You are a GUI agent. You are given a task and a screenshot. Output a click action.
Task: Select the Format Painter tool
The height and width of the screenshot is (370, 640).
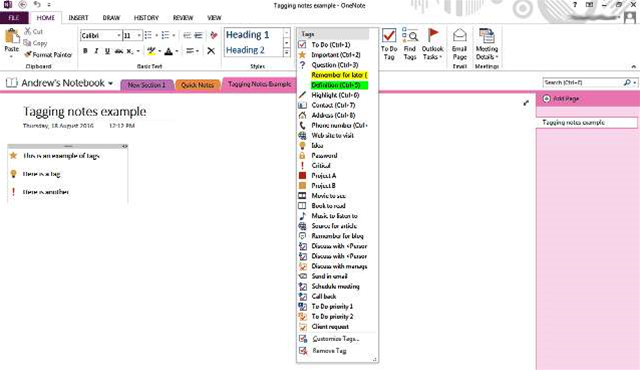48,54
